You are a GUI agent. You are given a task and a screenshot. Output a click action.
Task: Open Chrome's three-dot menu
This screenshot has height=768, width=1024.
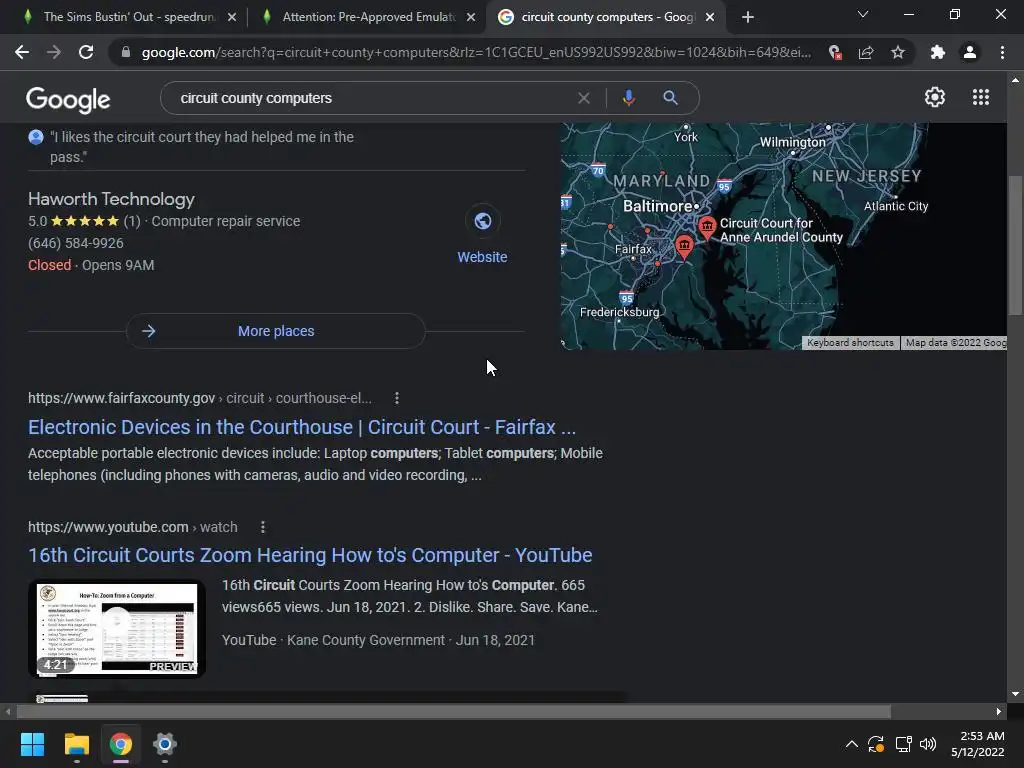tap(1002, 52)
